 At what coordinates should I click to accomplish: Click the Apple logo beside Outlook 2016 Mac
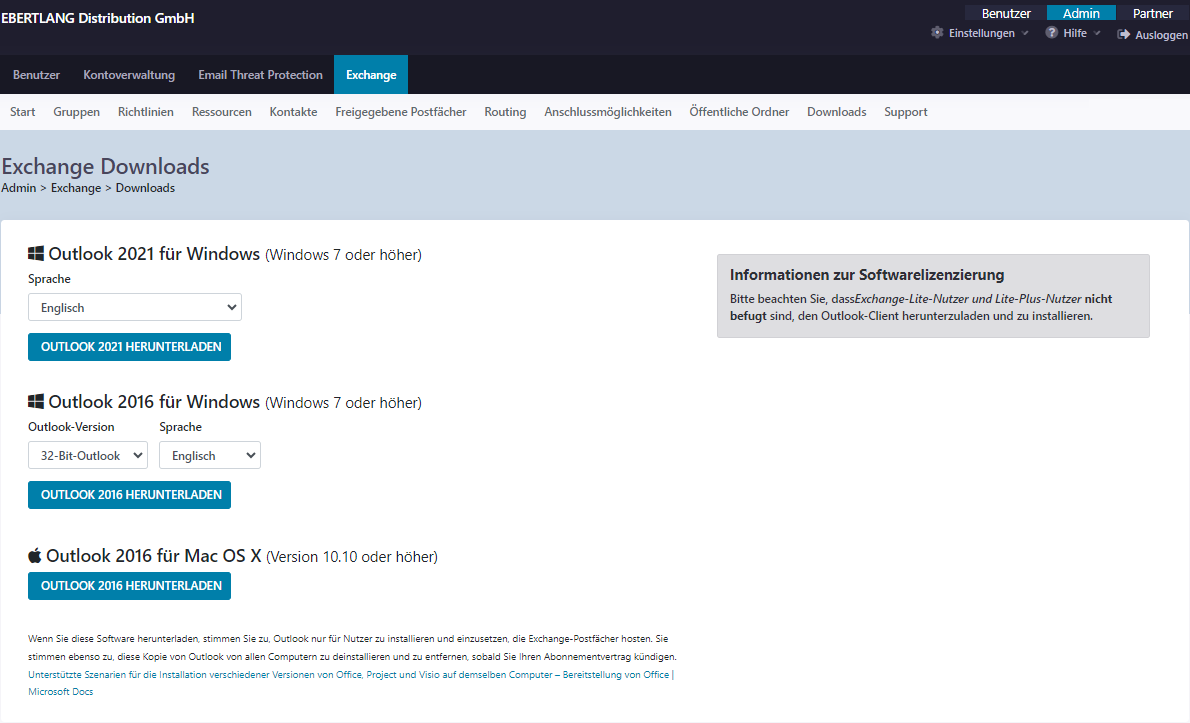click(35, 555)
